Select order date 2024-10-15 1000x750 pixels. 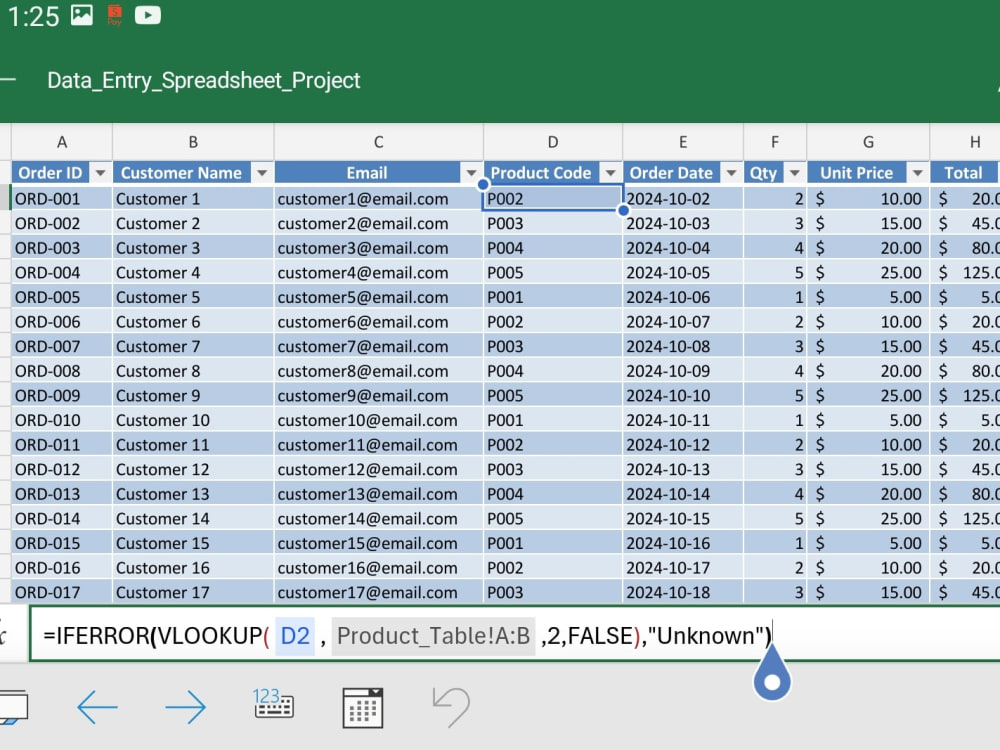(682, 518)
